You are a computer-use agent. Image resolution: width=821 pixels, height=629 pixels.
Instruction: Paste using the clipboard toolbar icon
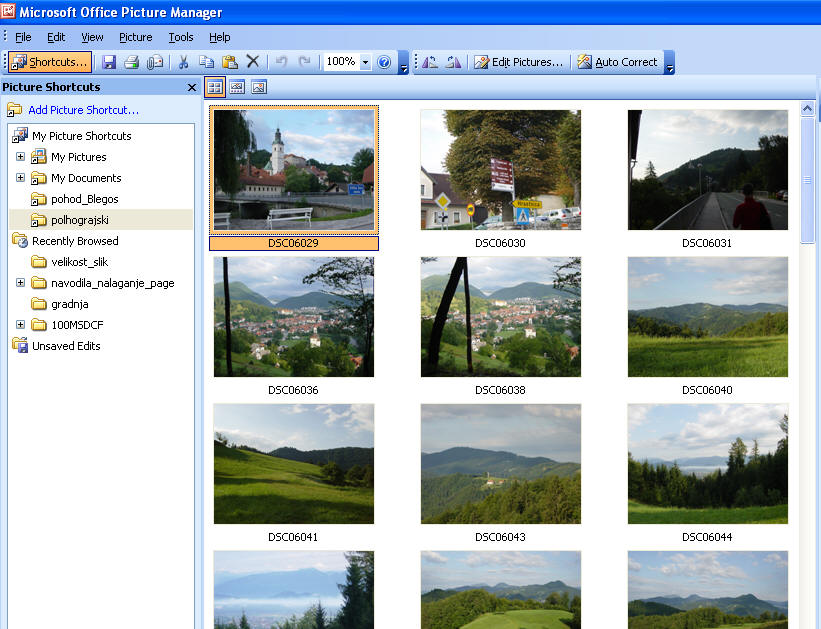point(230,62)
